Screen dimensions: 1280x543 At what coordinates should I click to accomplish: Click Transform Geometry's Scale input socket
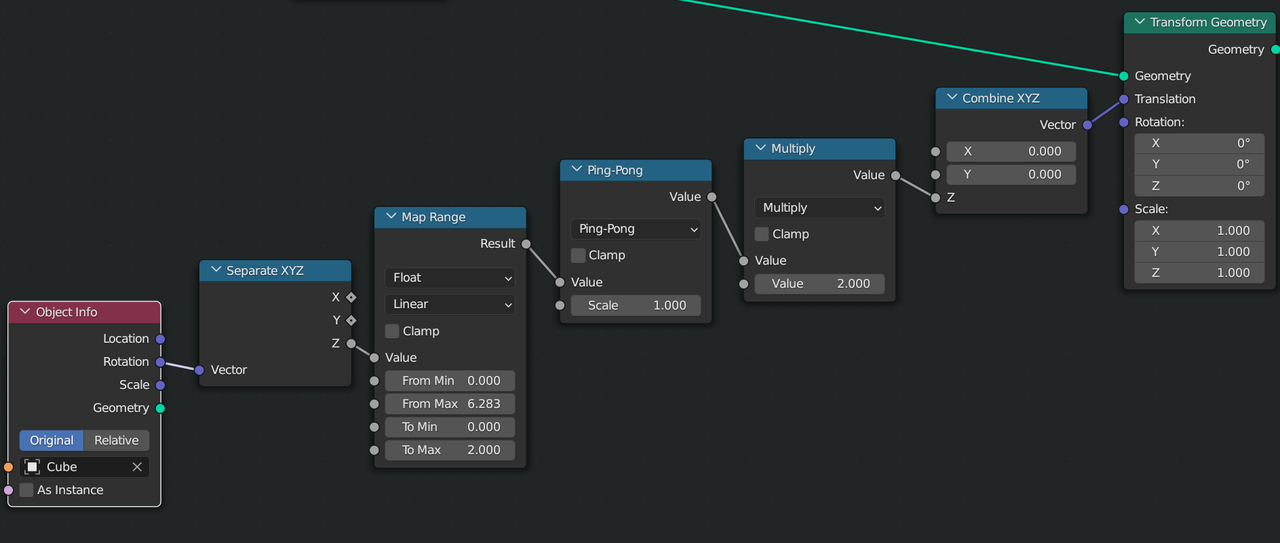1124,209
